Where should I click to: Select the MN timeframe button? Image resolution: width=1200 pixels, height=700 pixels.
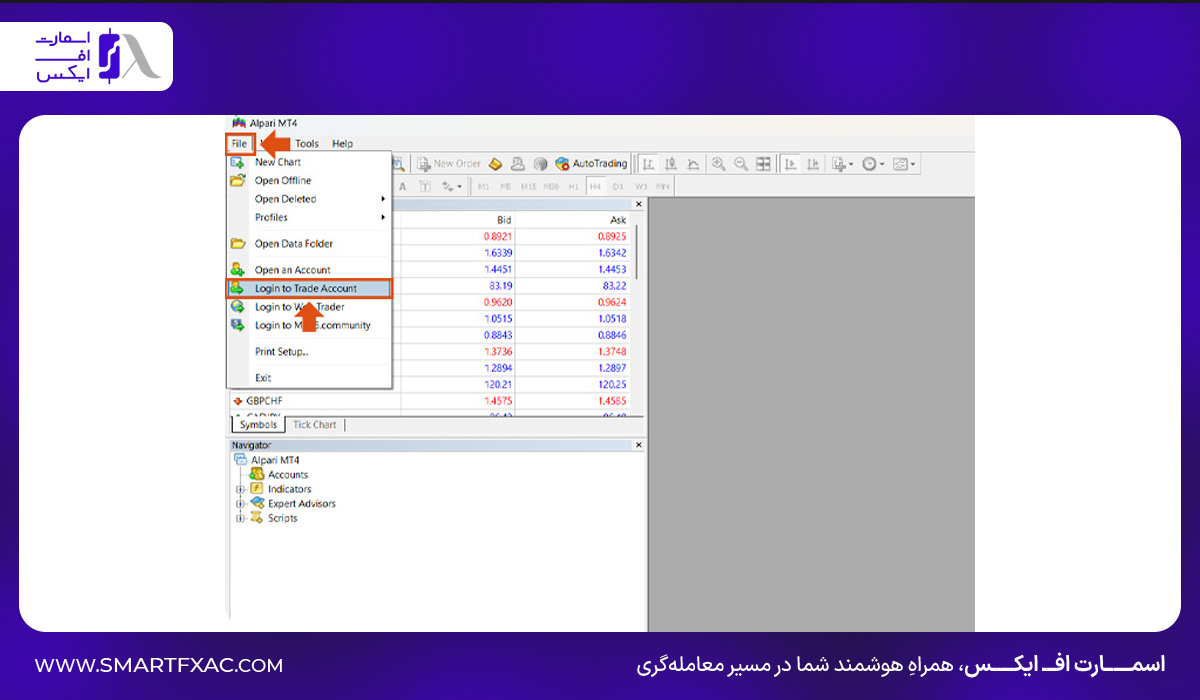[663, 187]
